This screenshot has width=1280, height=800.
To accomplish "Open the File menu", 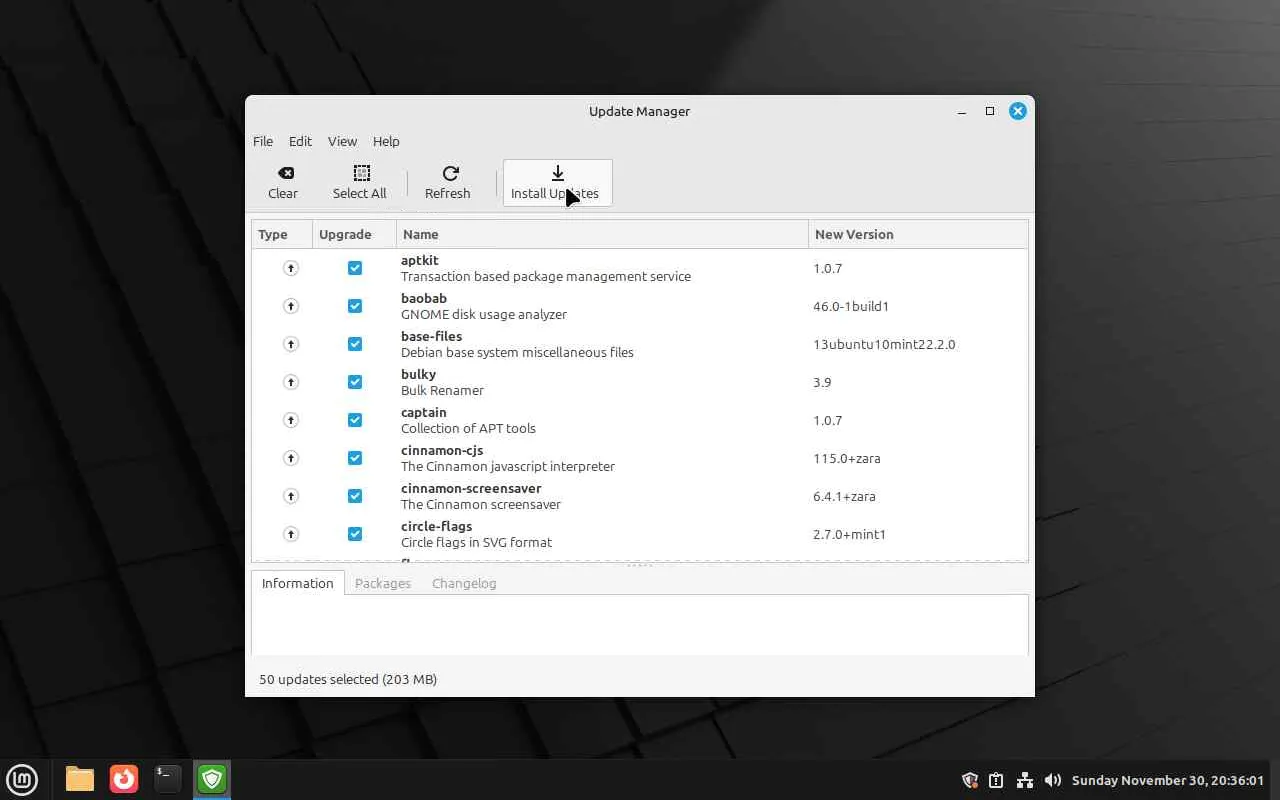I will pyautogui.click(x=263, y=141).
